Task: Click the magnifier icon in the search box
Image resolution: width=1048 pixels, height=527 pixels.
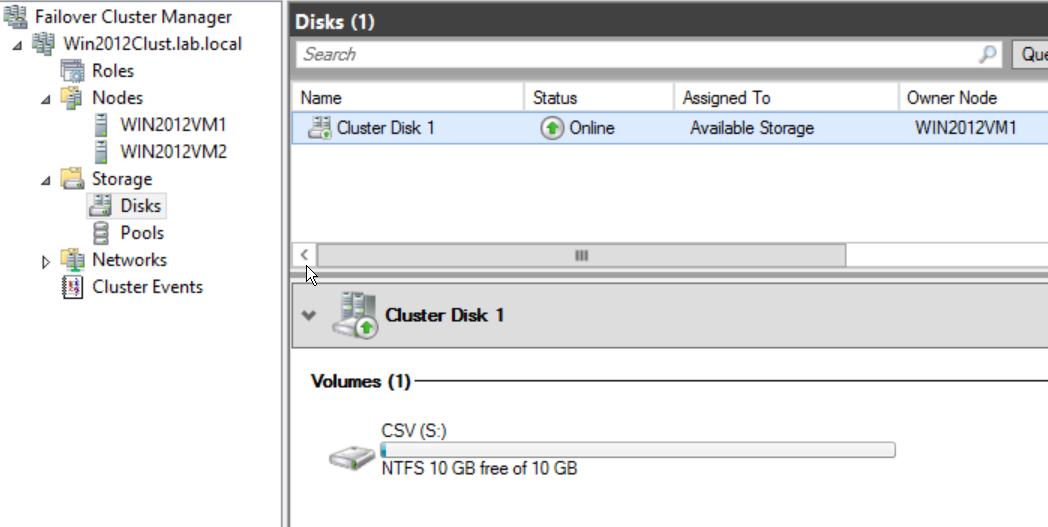Action: [987, 54]
